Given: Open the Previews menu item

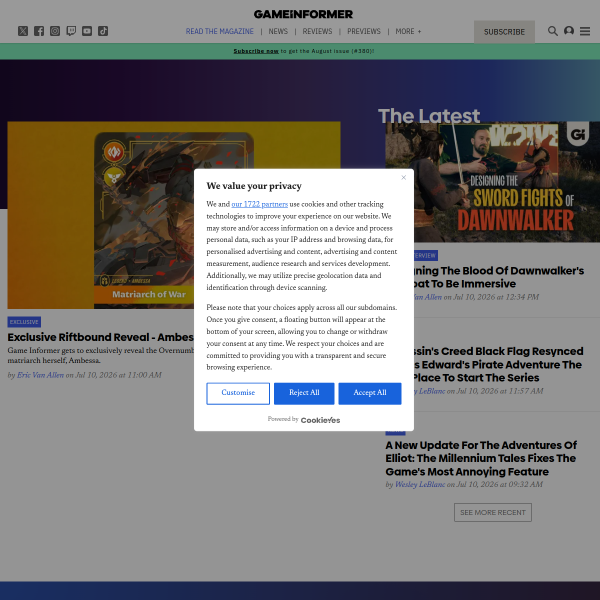Looking at the screenshot, I should pyautogui.click(x=364, y=31).
